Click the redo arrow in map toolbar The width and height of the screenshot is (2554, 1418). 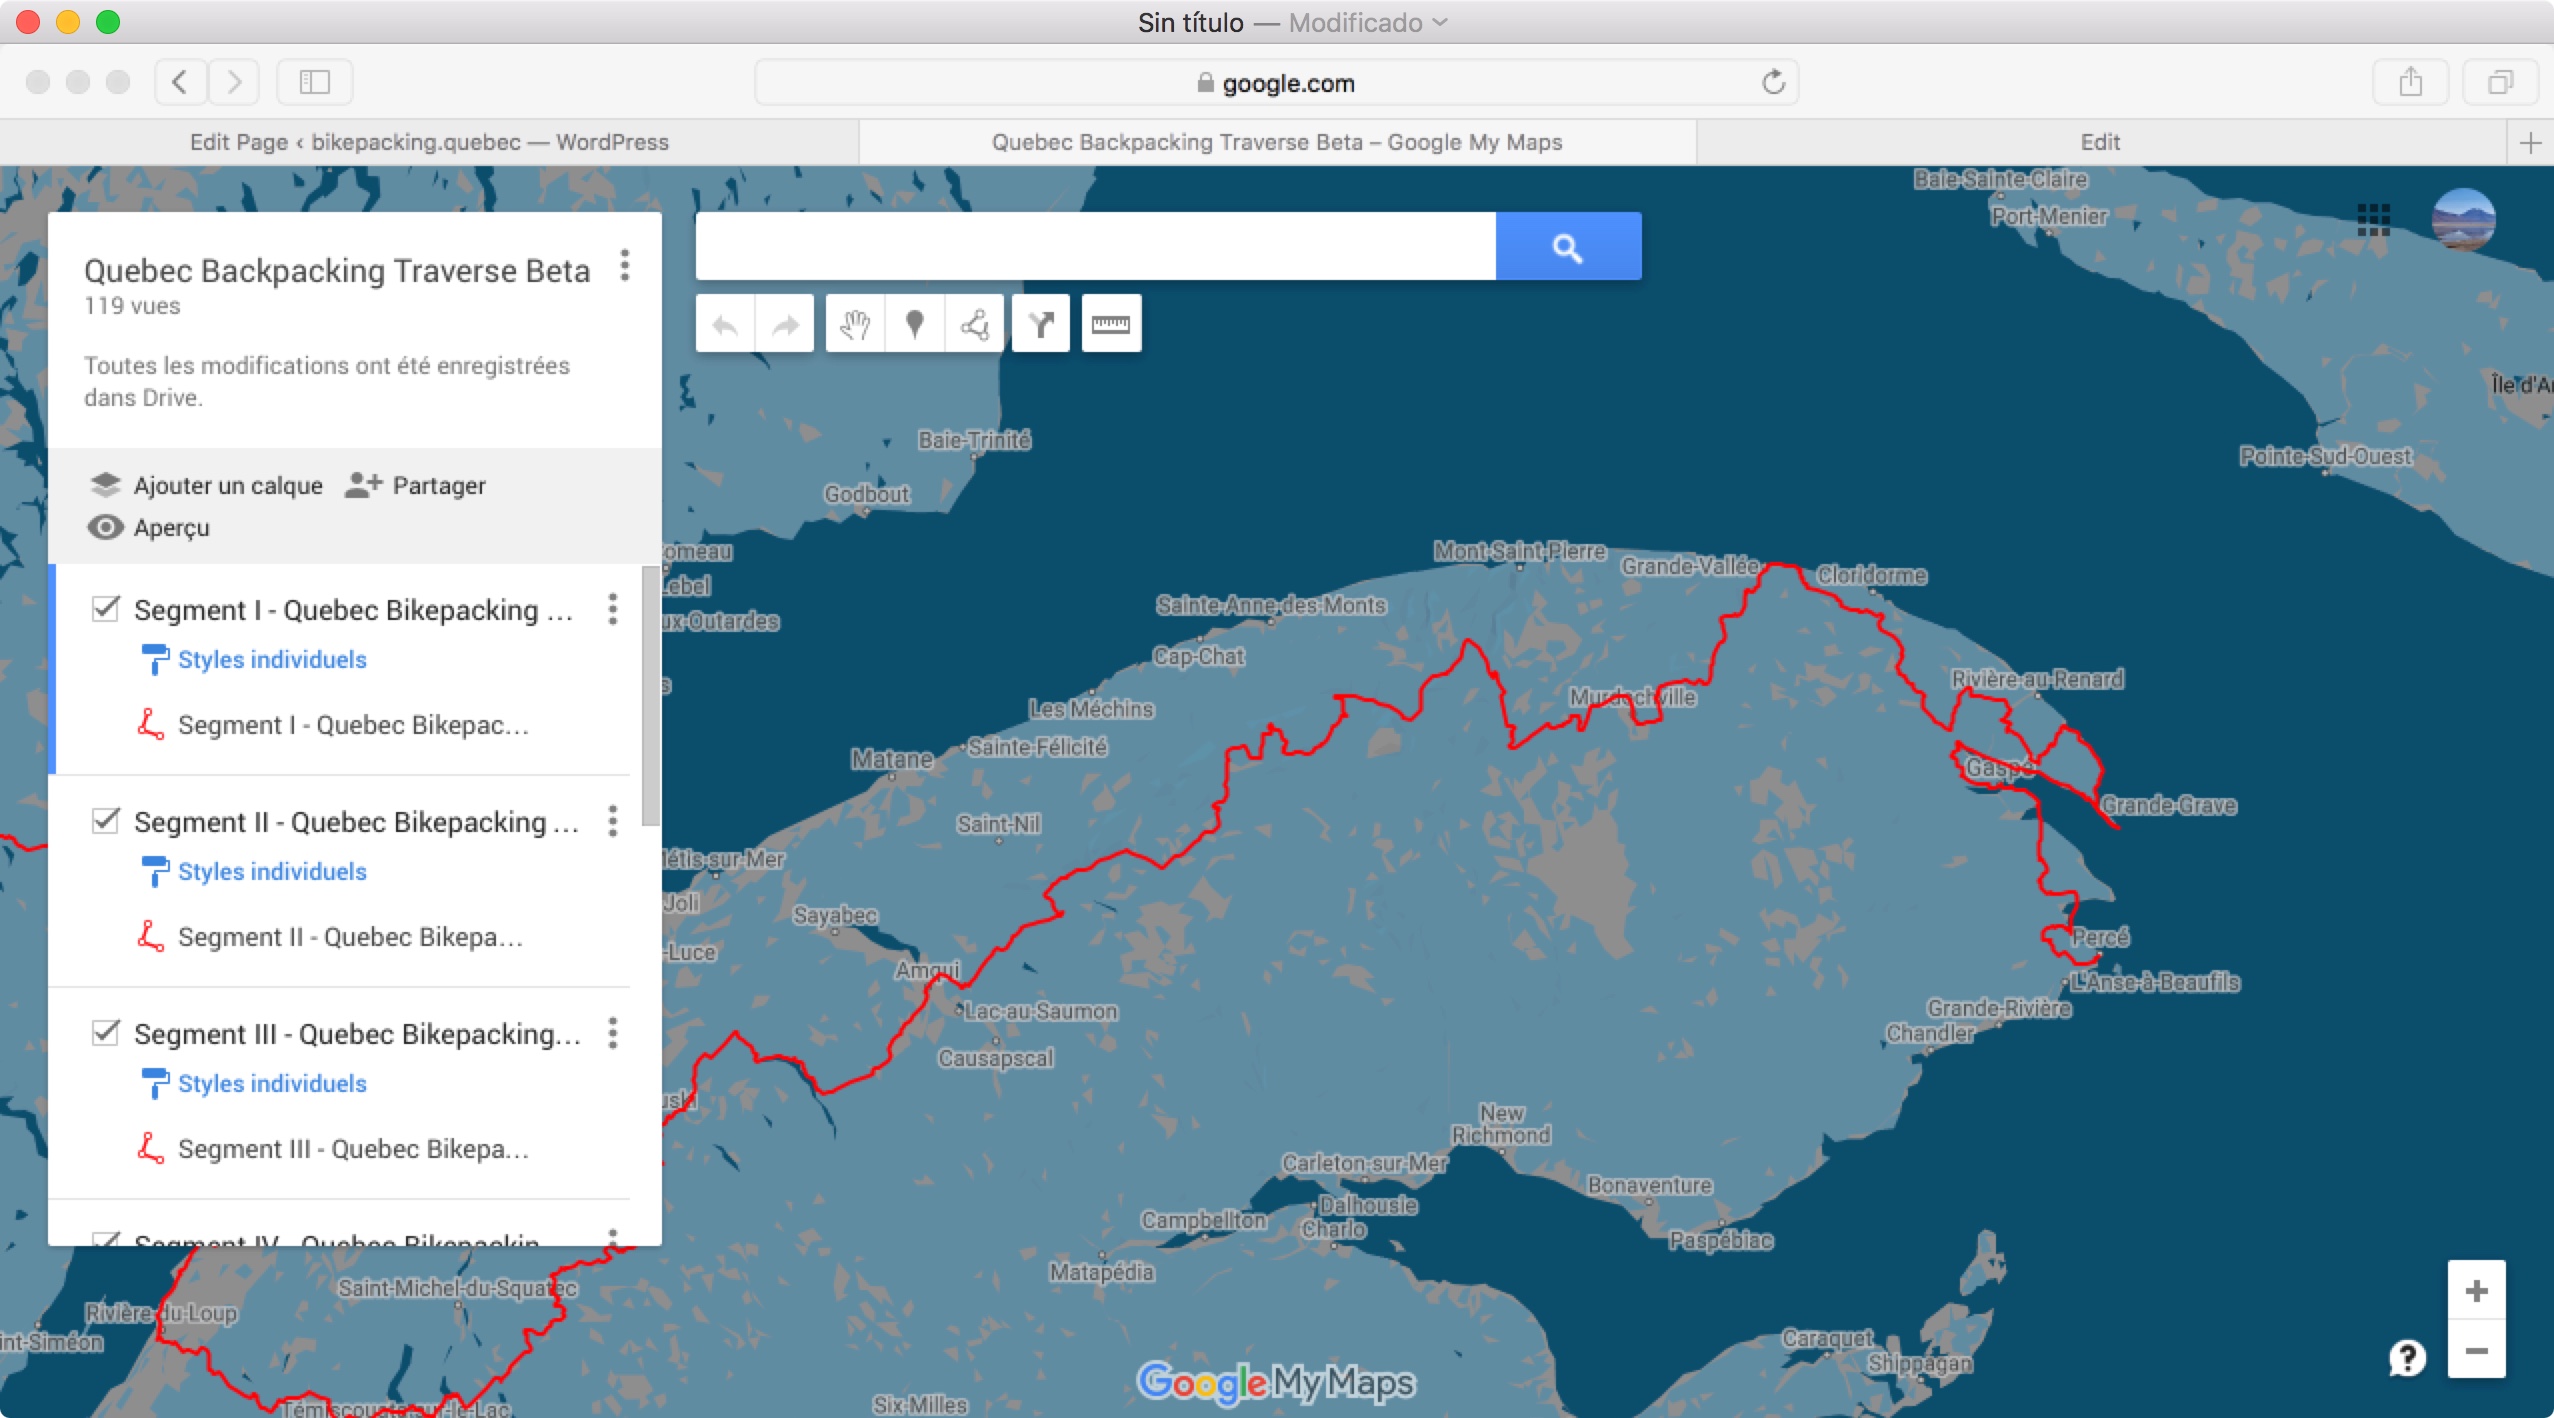click(x=786, y=324)
